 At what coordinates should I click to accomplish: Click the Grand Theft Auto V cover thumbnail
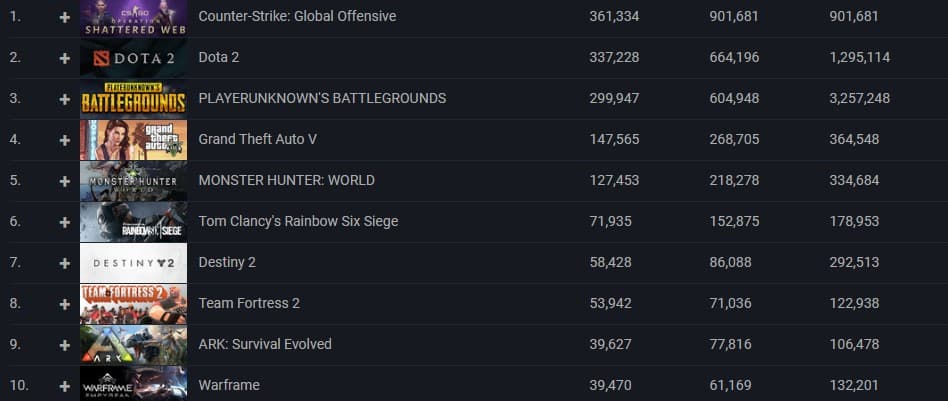click(x=133, y=140)
